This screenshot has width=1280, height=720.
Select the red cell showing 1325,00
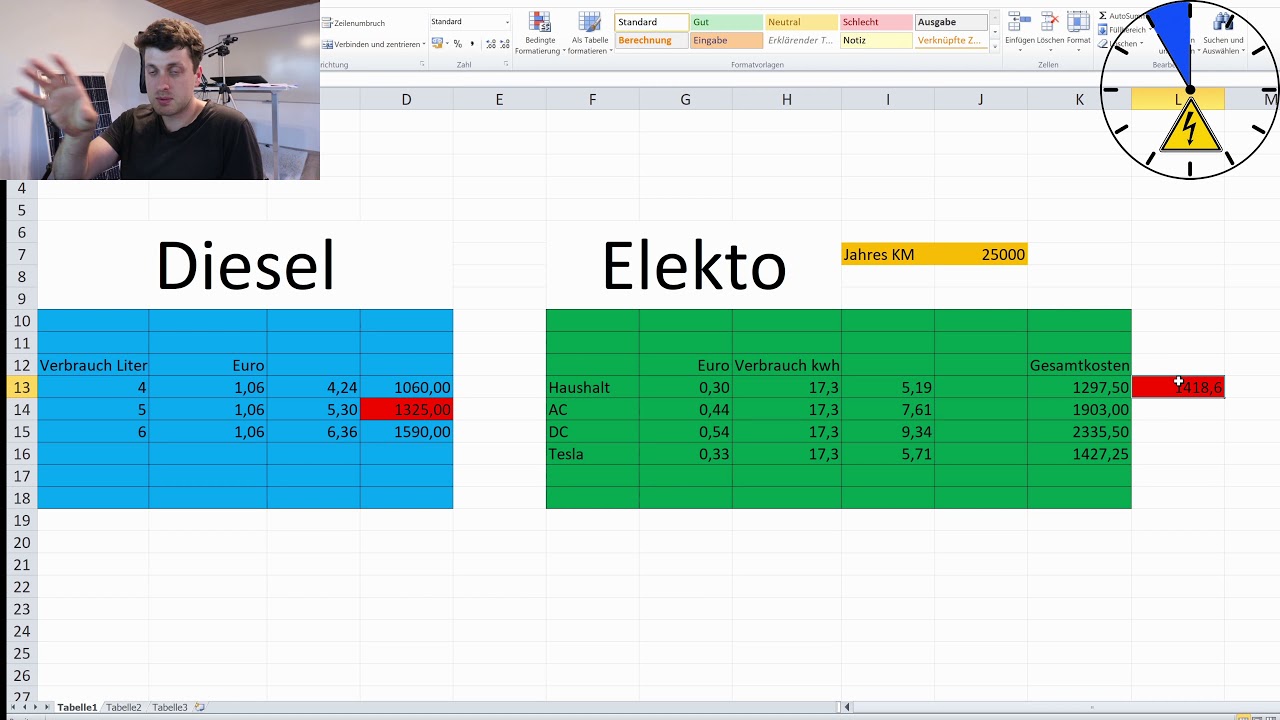(x=407, y=409)
